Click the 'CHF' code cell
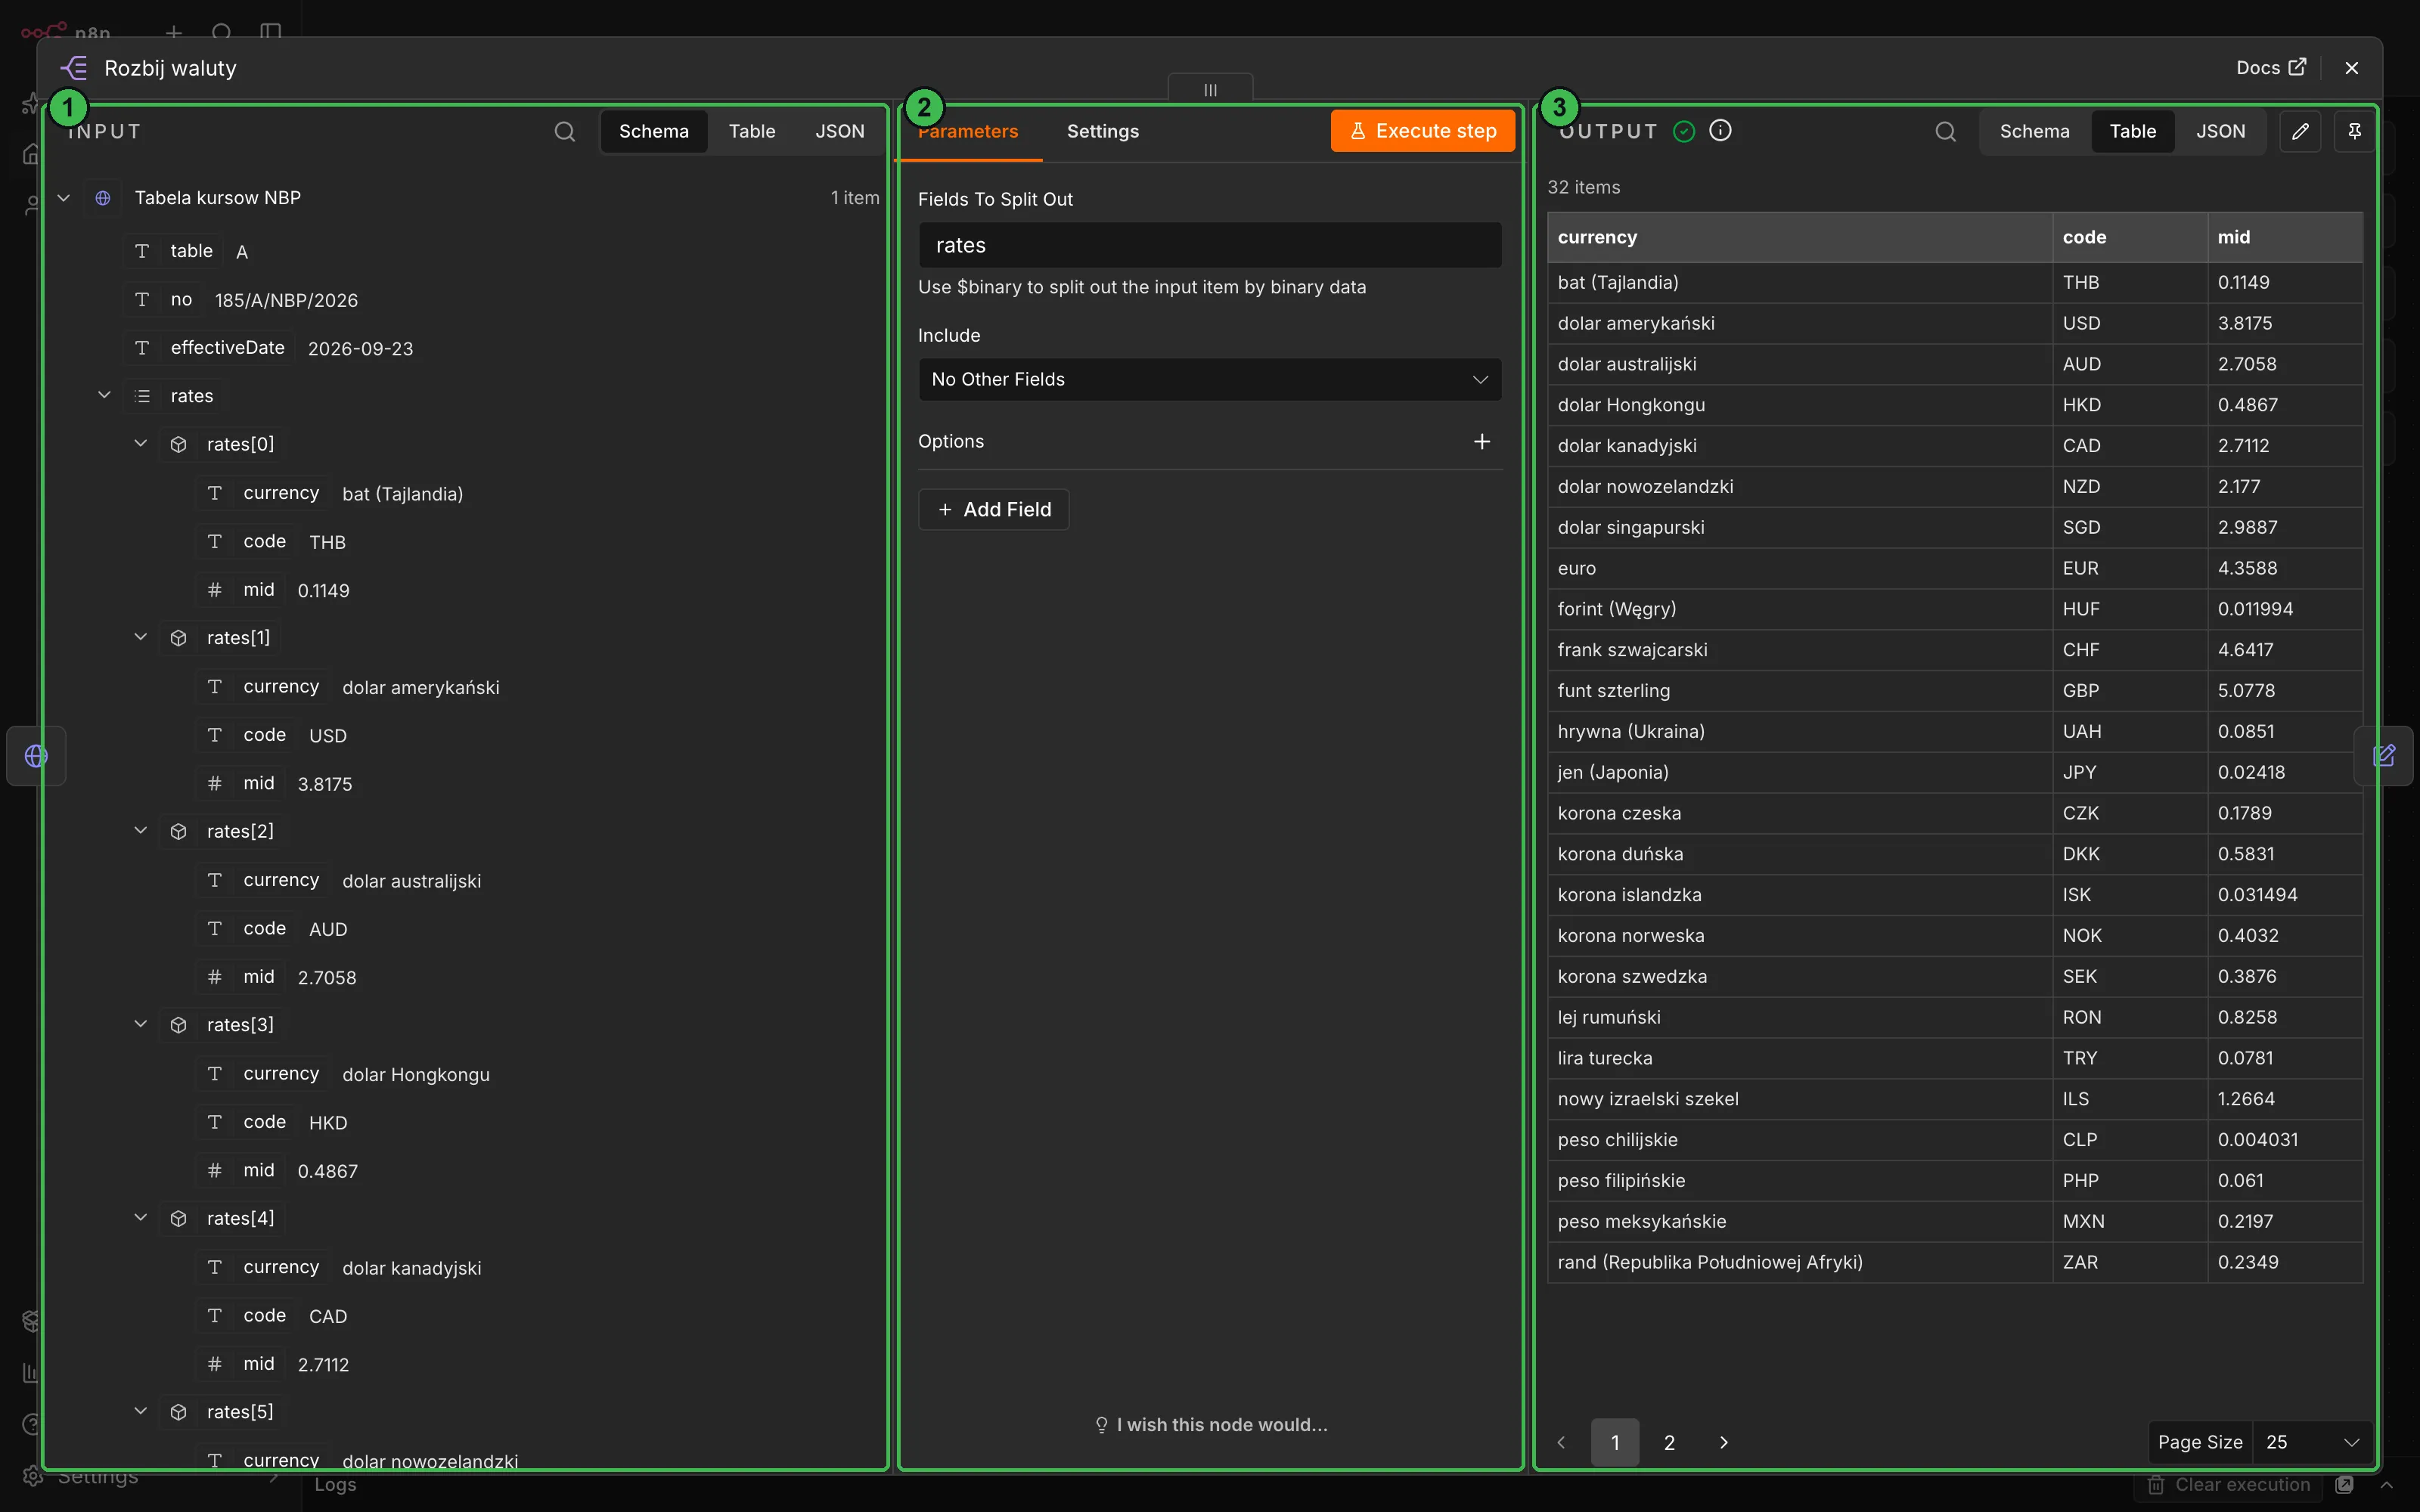2420x1512 pixels. point(2130,650)
